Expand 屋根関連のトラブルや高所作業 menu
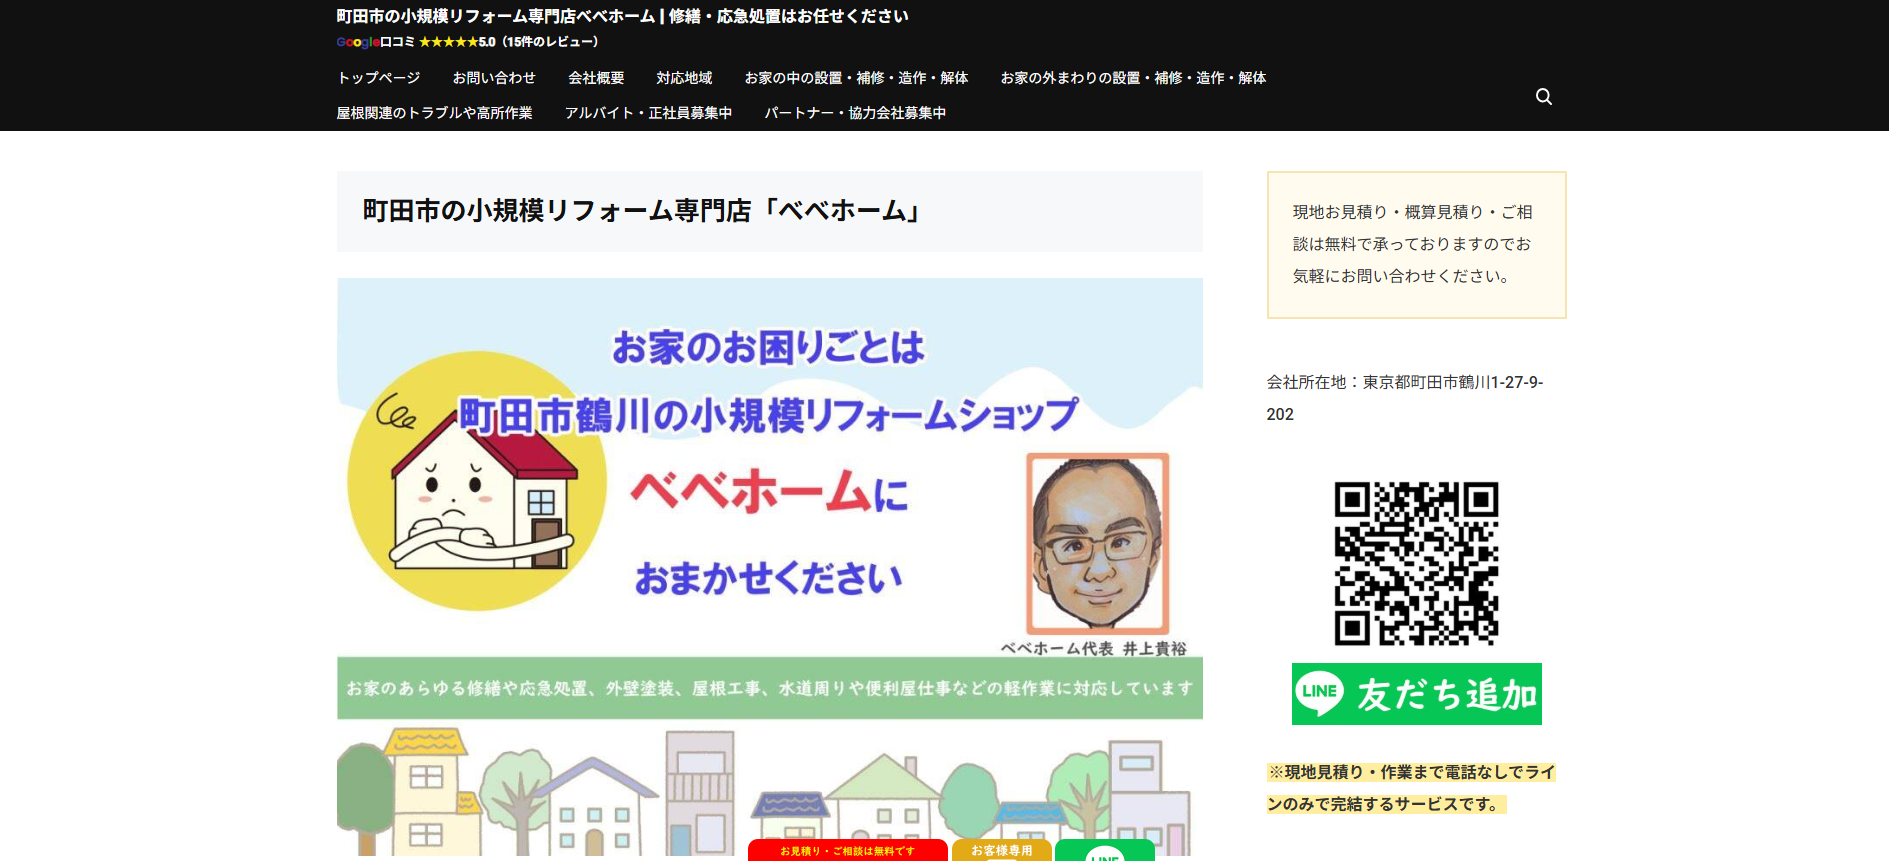1889x861 pixels. pos(434,113)
